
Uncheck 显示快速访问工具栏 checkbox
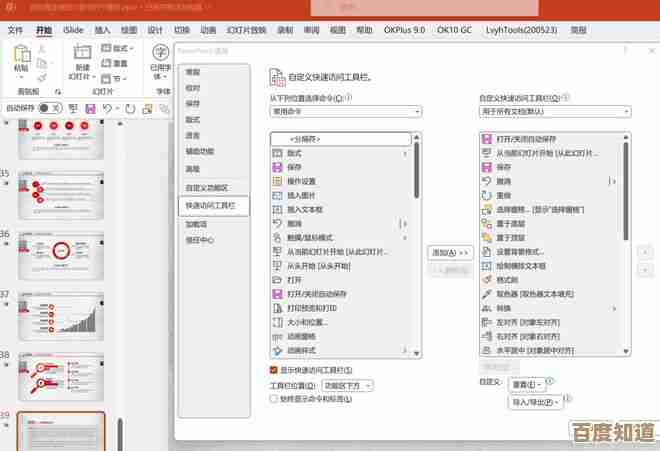tap(274, 370)
